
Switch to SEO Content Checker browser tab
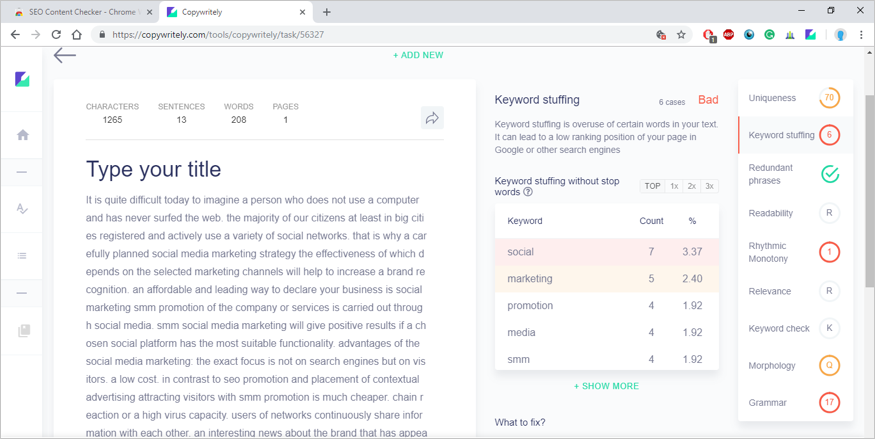pos(80,12)
